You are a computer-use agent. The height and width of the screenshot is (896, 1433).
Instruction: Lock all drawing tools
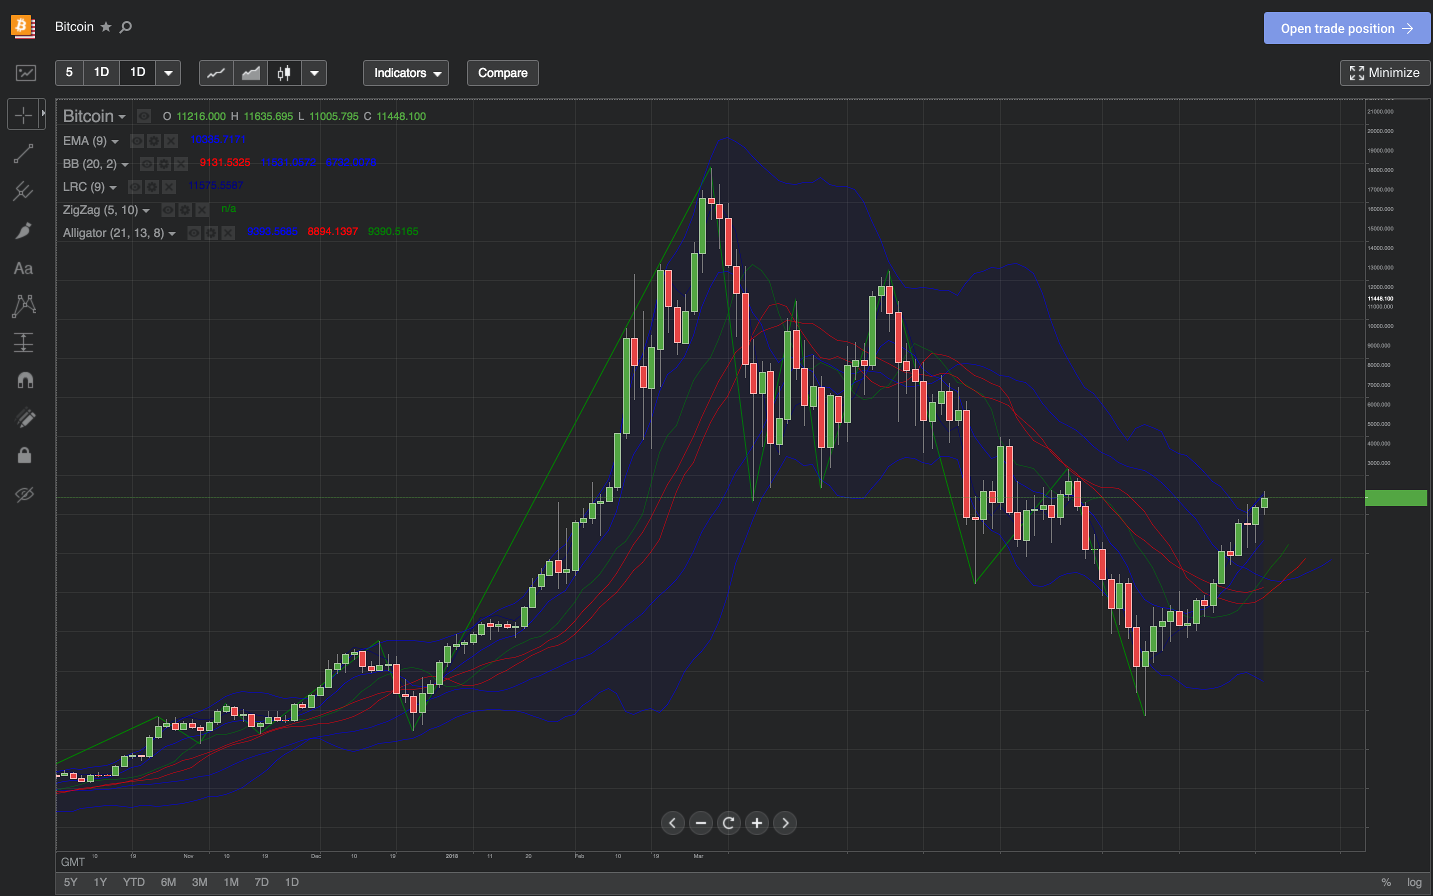[x=25, y=456]
